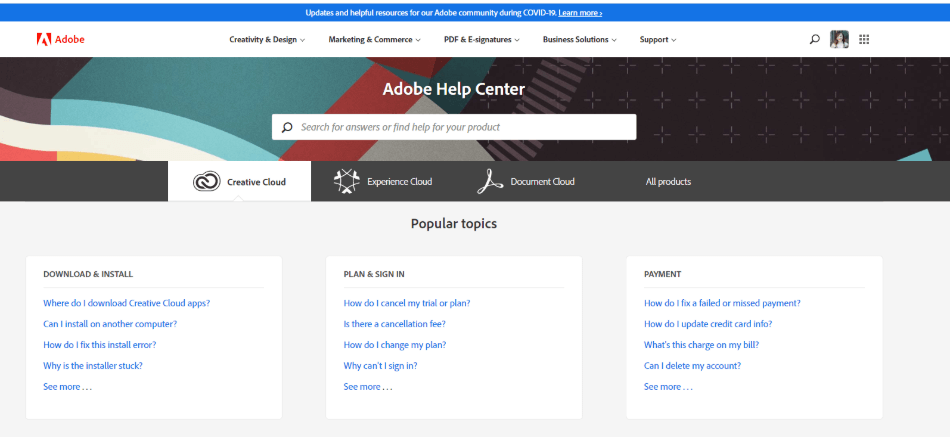950x437 pixels.
Task: Expand the PDF & E-signatures menu
Action: point(482,39)
